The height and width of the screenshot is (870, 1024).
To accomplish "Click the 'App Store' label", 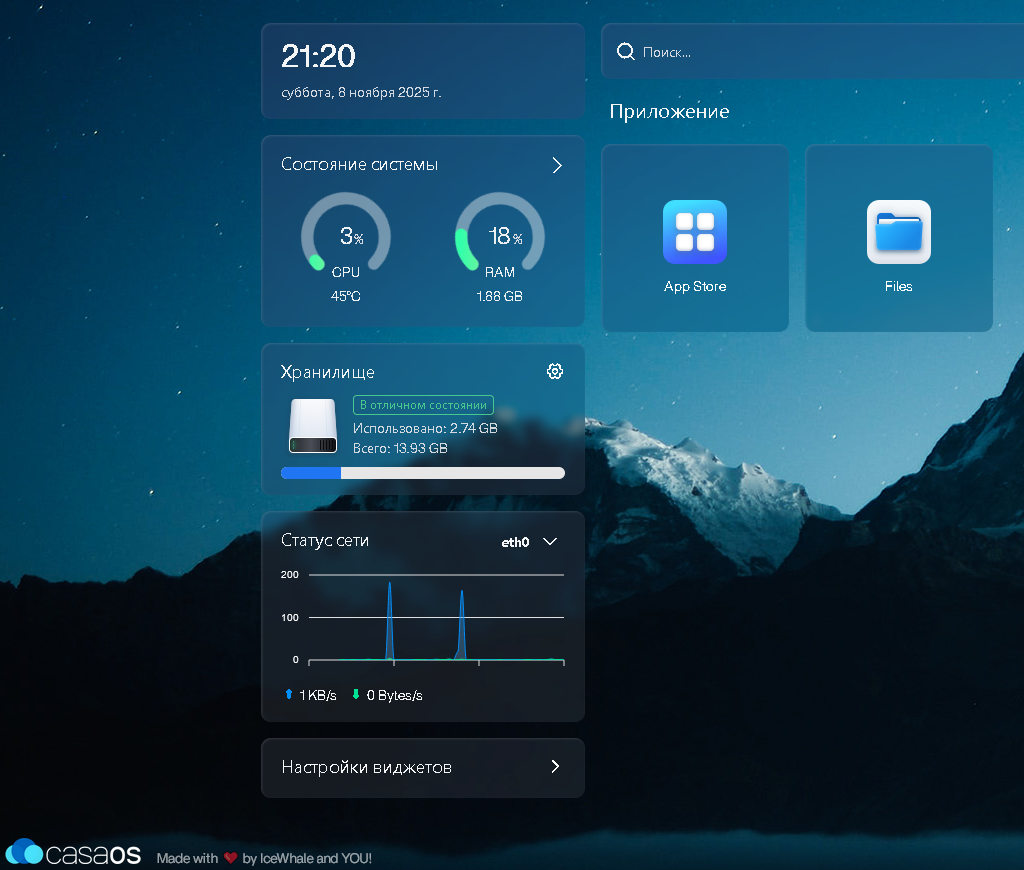I will tap(695, 286).
